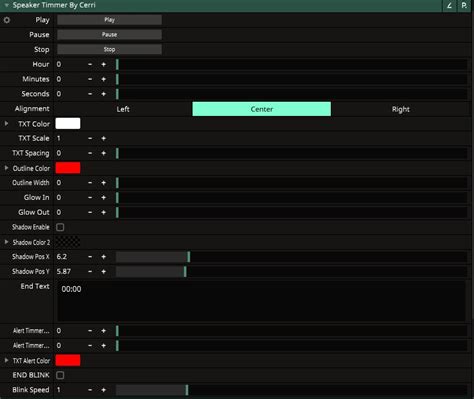474x399 pixels.
Task: Click the Minutes slider track
Action: pos(292,79)
